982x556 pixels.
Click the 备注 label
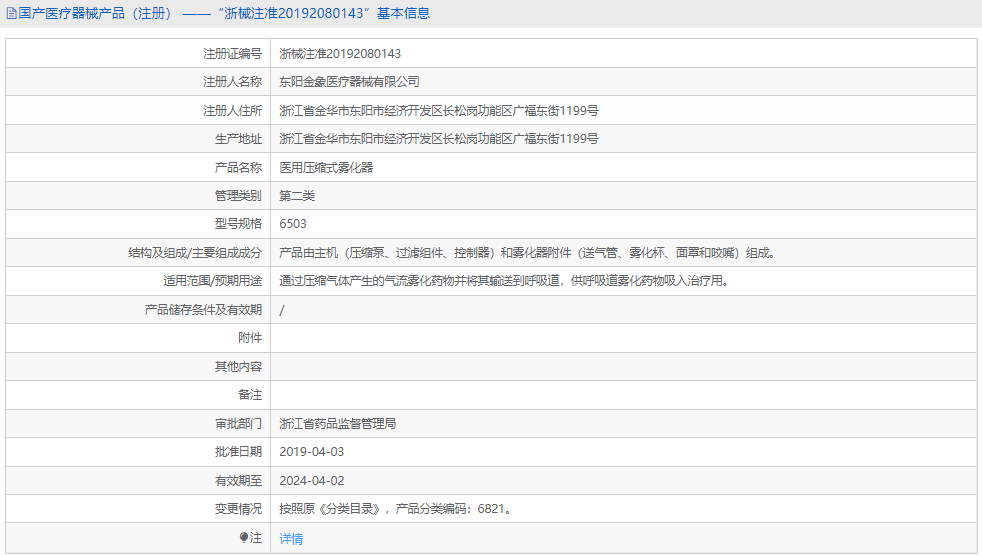[x=250, y=395]
